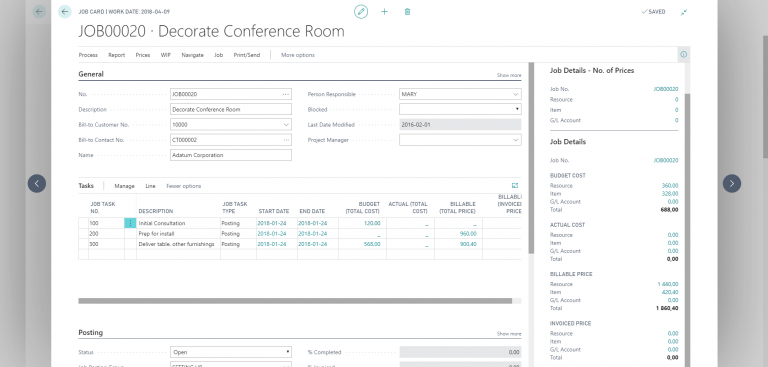Click the % Completed field
The height and width of the screenshot is (367, 768).
pyautogui.click(x=460, y=352)
